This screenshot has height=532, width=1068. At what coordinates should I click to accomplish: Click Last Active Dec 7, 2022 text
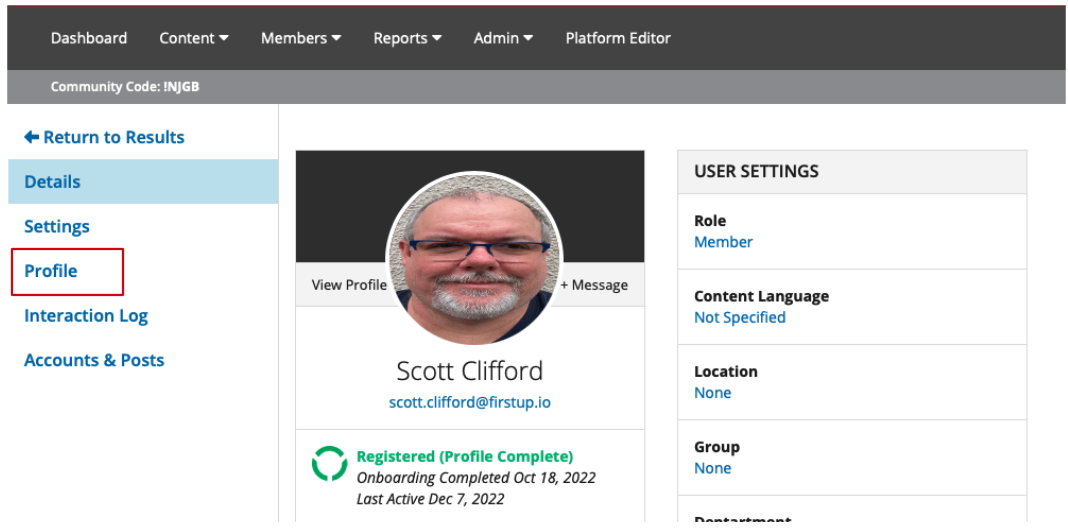coord(430,499)
